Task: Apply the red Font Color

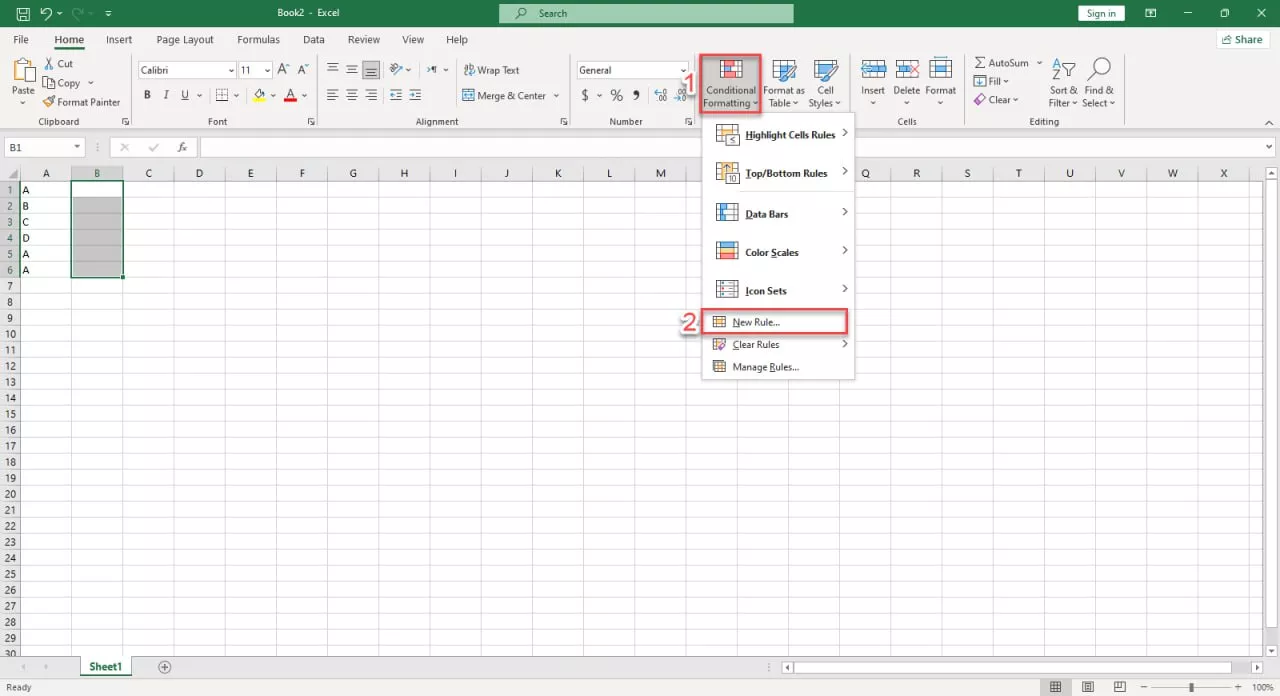Action: point(290,96)
